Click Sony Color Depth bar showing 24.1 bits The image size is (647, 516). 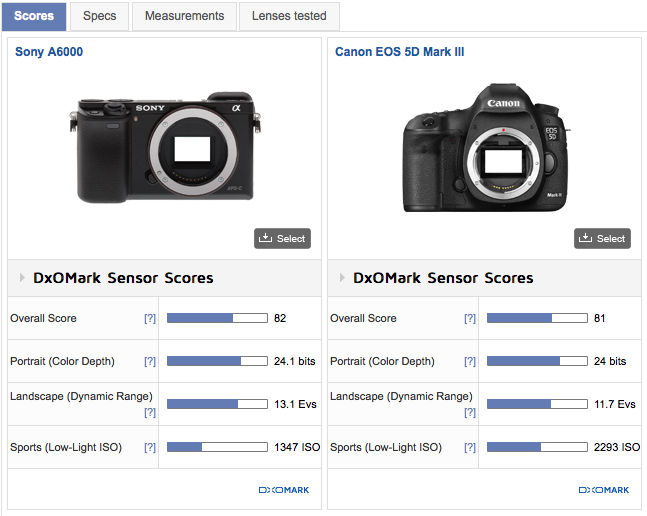(217, 361)
